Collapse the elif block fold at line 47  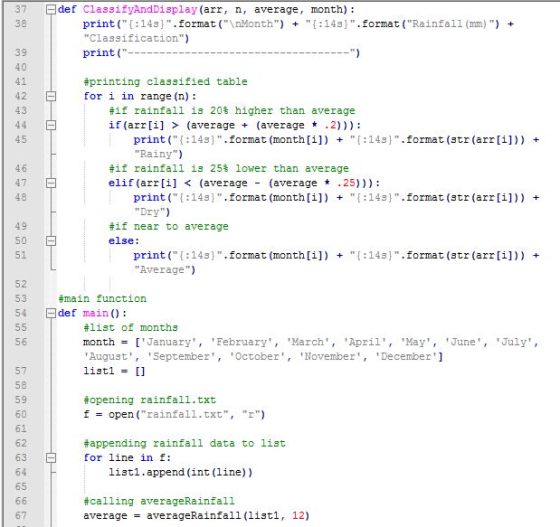pyautogui.click(x=51, y=183)
